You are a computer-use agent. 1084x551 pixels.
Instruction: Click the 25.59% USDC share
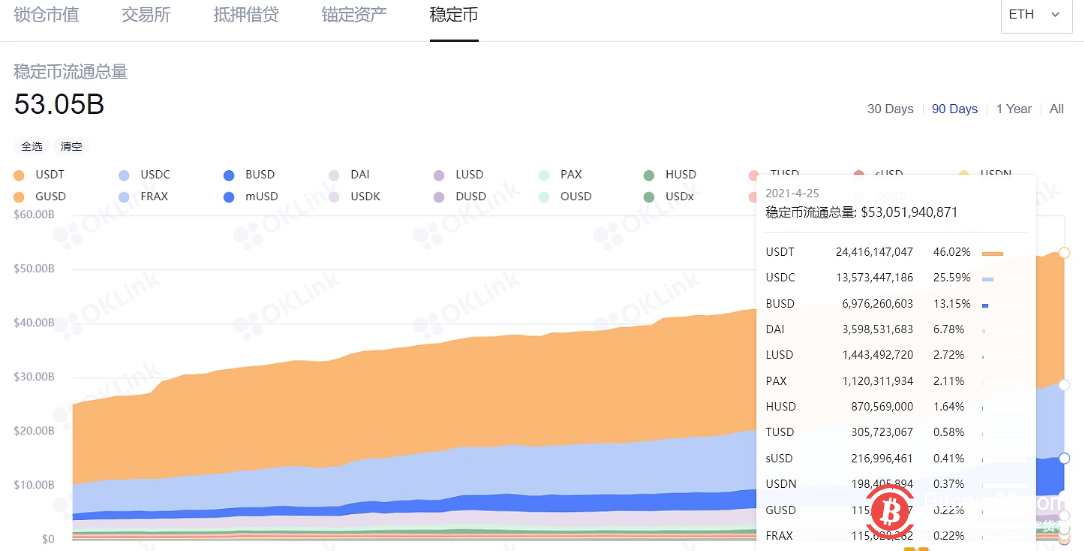951,278
